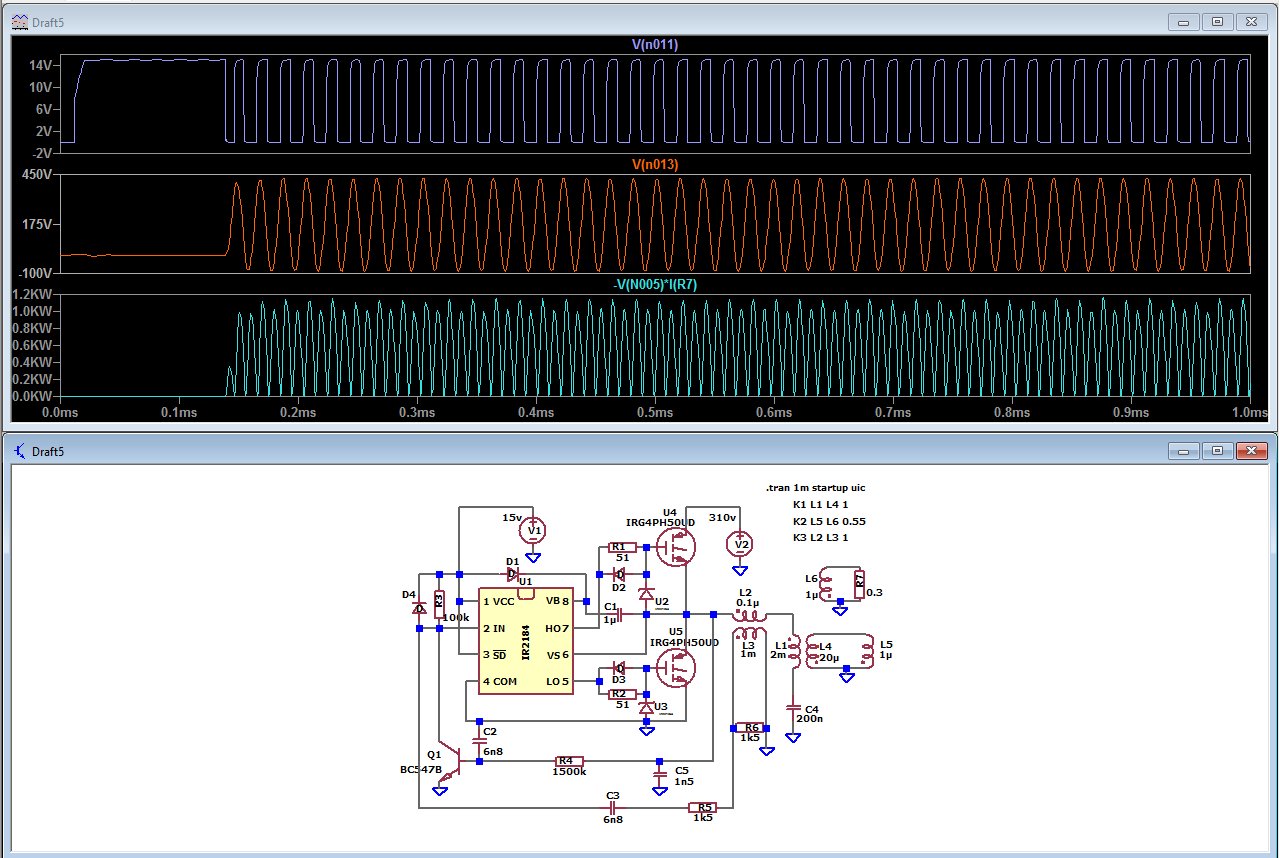Screen dimensions: 1280x858
Task: Select capacitor C5 symbol
Action: point(659,772)
